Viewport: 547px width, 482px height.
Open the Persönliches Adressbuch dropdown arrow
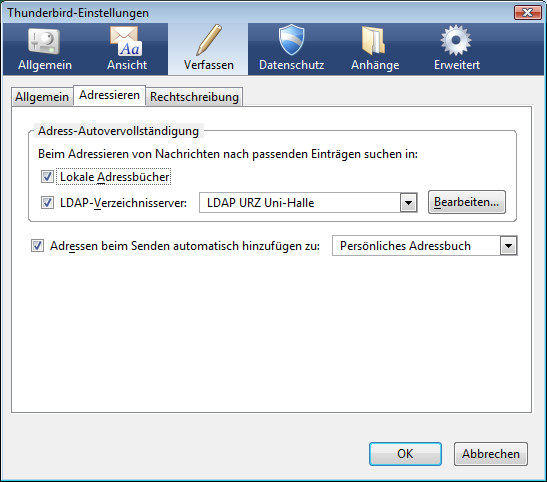pyautogui.click(x=508, y=246)
